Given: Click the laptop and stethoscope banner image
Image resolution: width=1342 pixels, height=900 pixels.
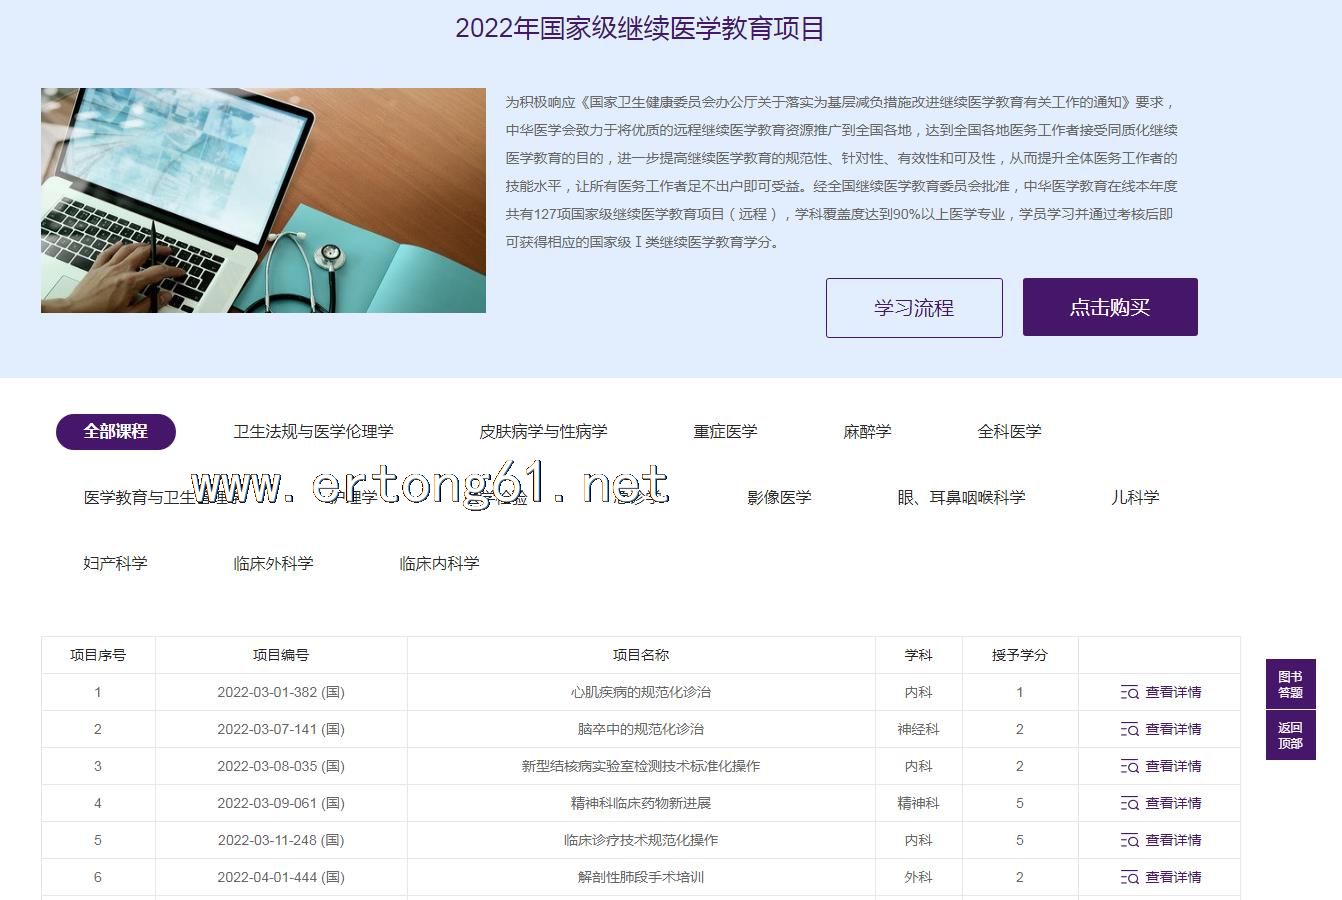Looking at the screenshot, I should pyautogui.click(x=263, y=200).
